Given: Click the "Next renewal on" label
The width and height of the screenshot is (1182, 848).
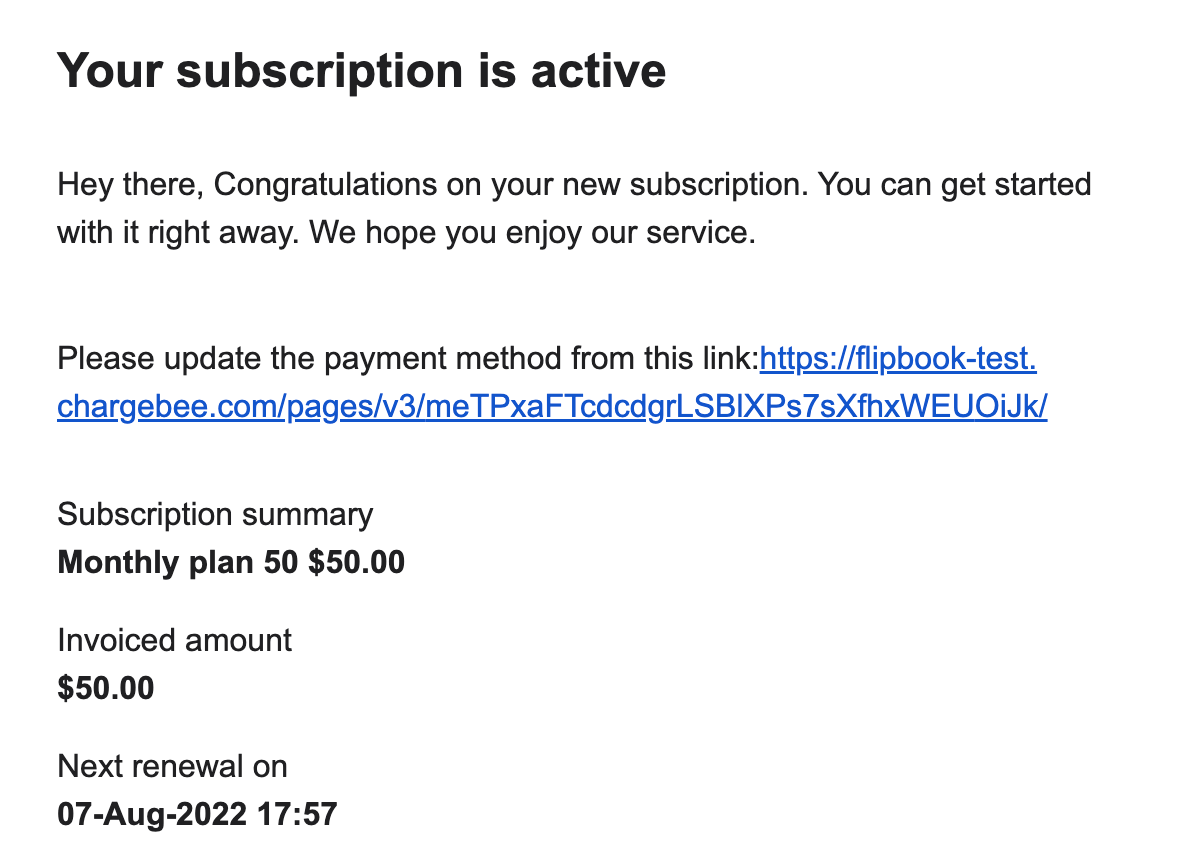Looking at the screenshot, I should (173, 767).
